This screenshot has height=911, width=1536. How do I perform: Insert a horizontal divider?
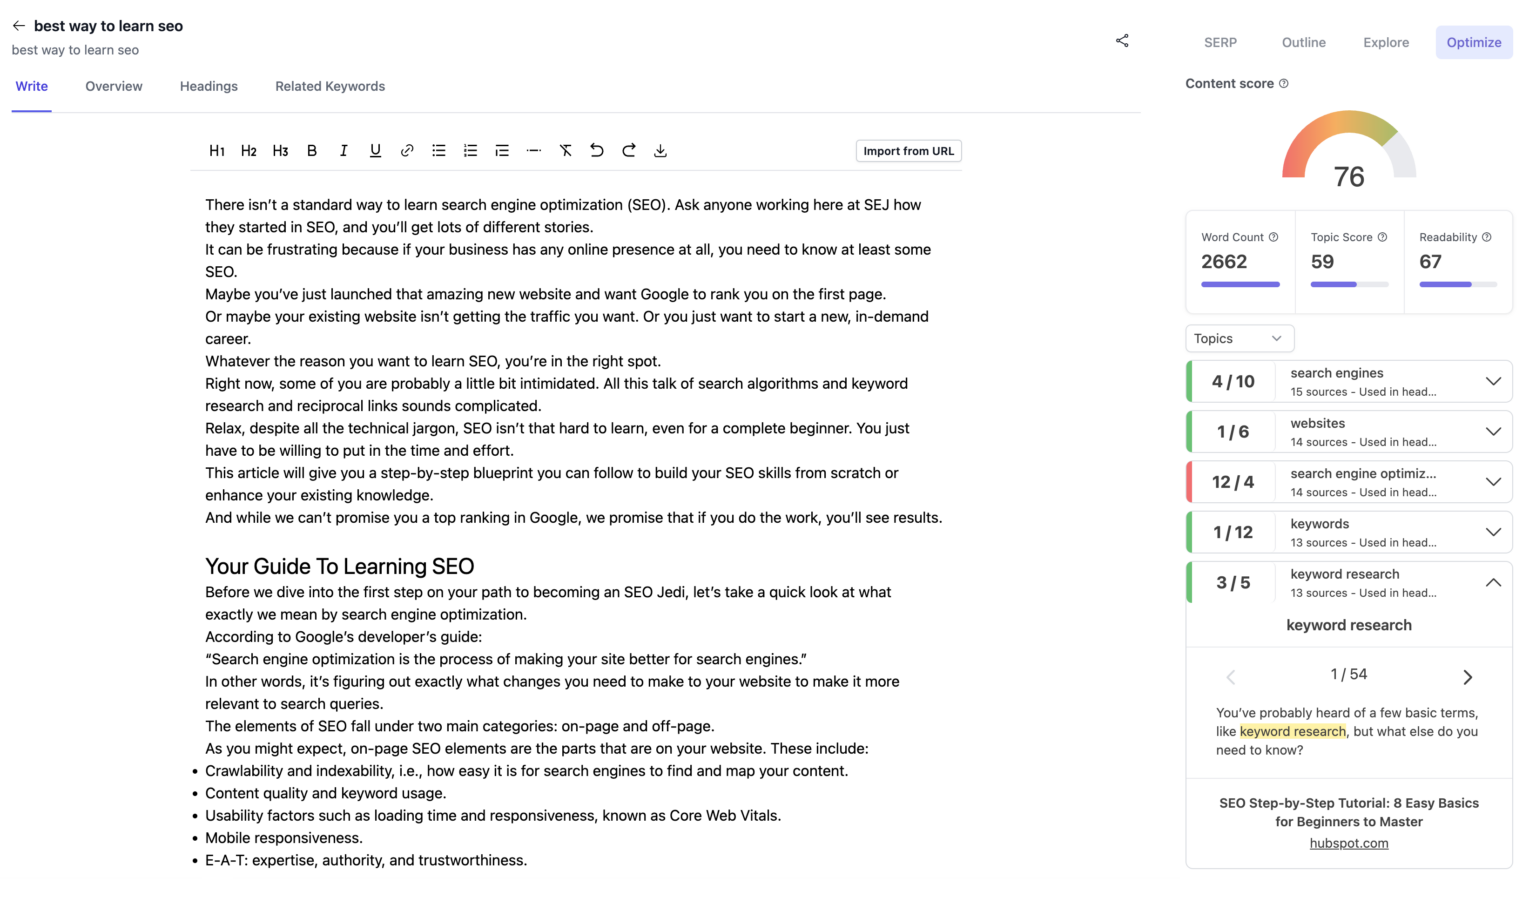coord(533,150)
